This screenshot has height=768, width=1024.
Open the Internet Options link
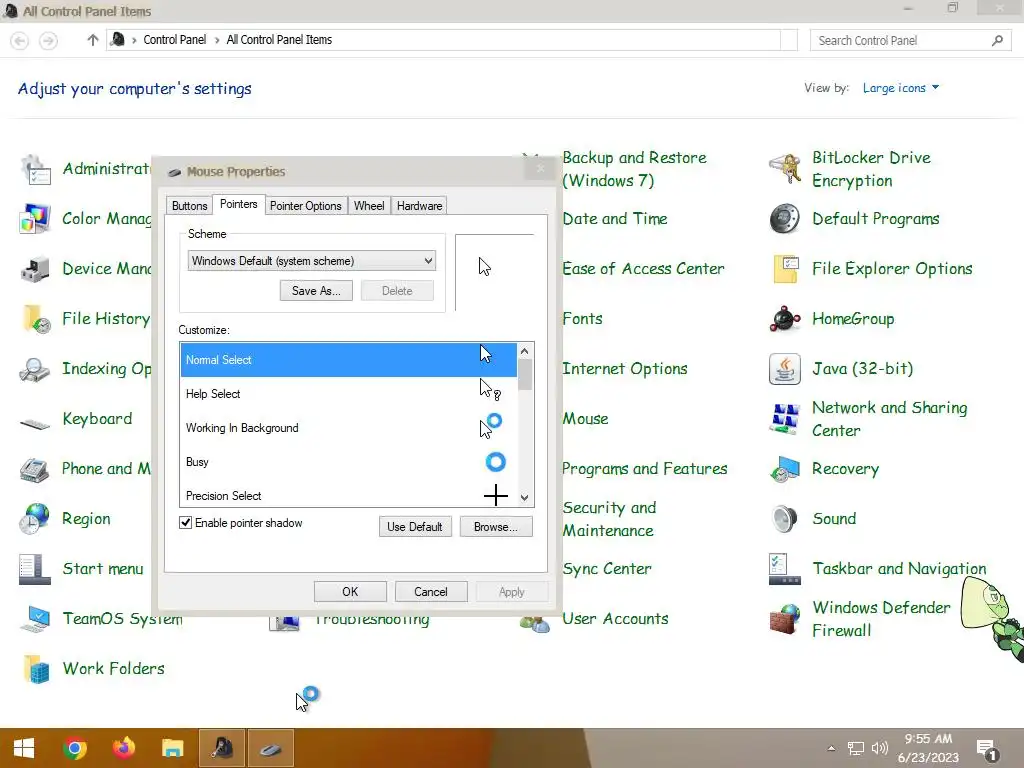(x=625, y=369)
